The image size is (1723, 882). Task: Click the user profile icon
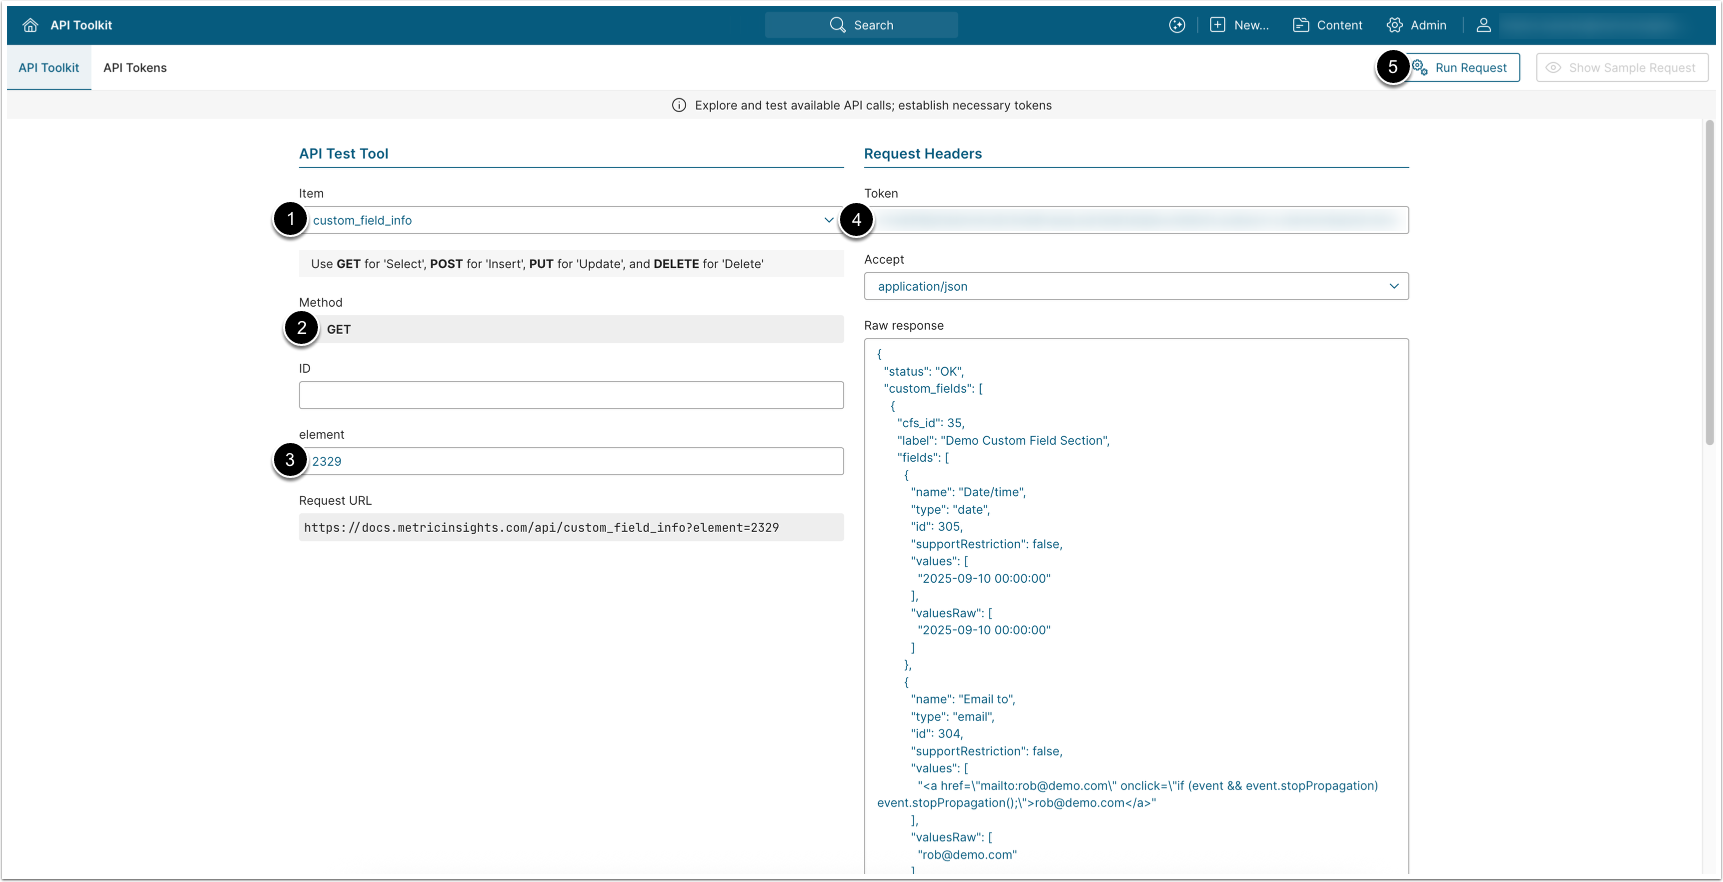click(x=1484, y=25)
